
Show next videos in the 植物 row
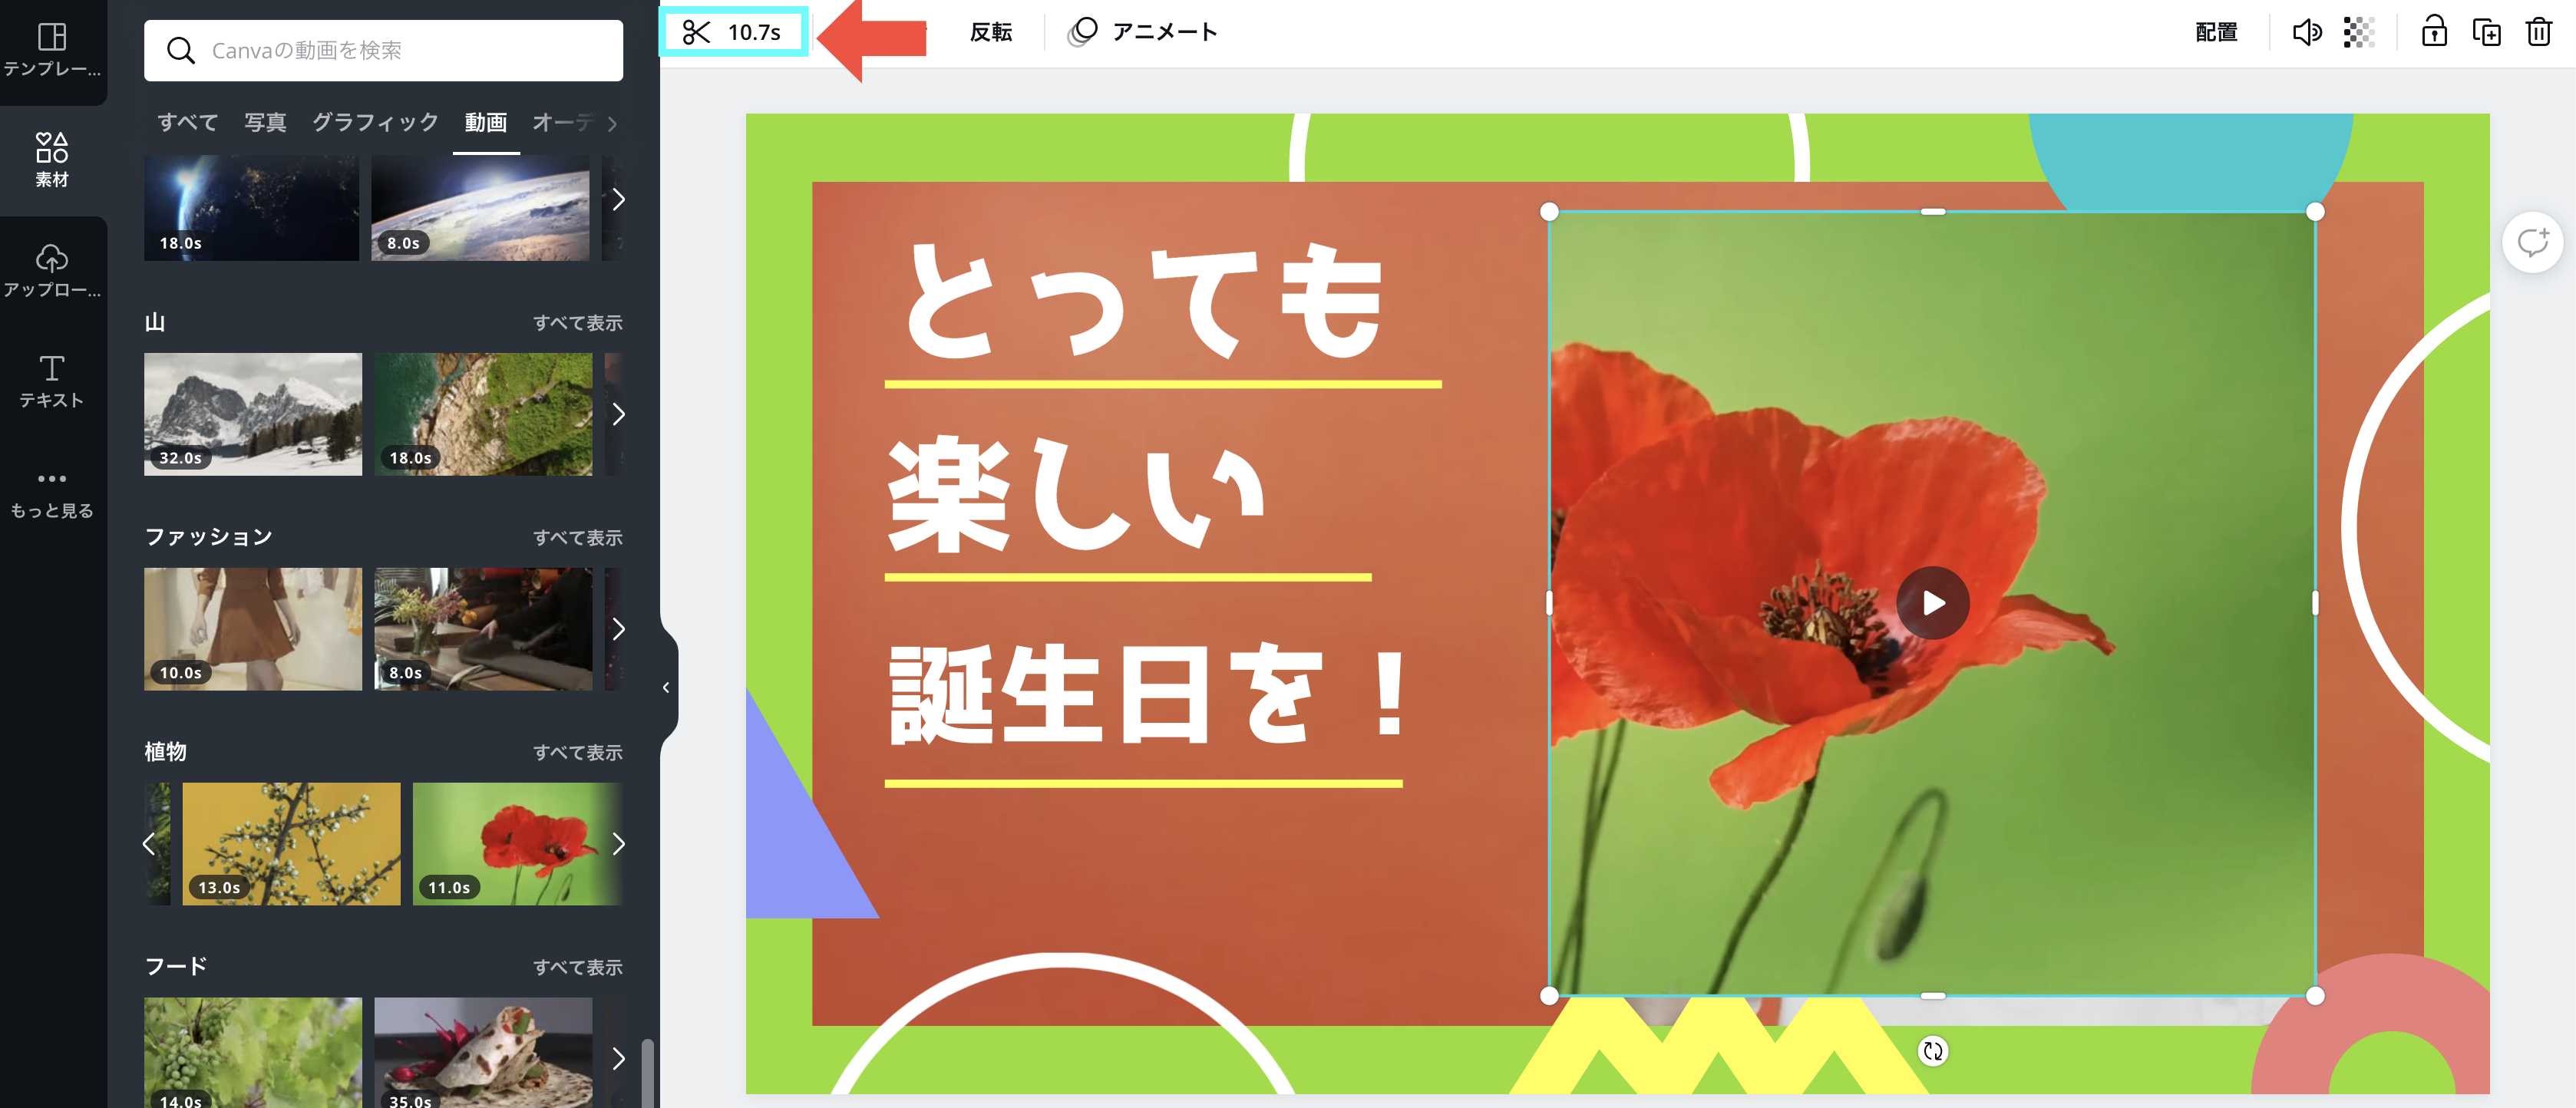(x=618, y=844)
